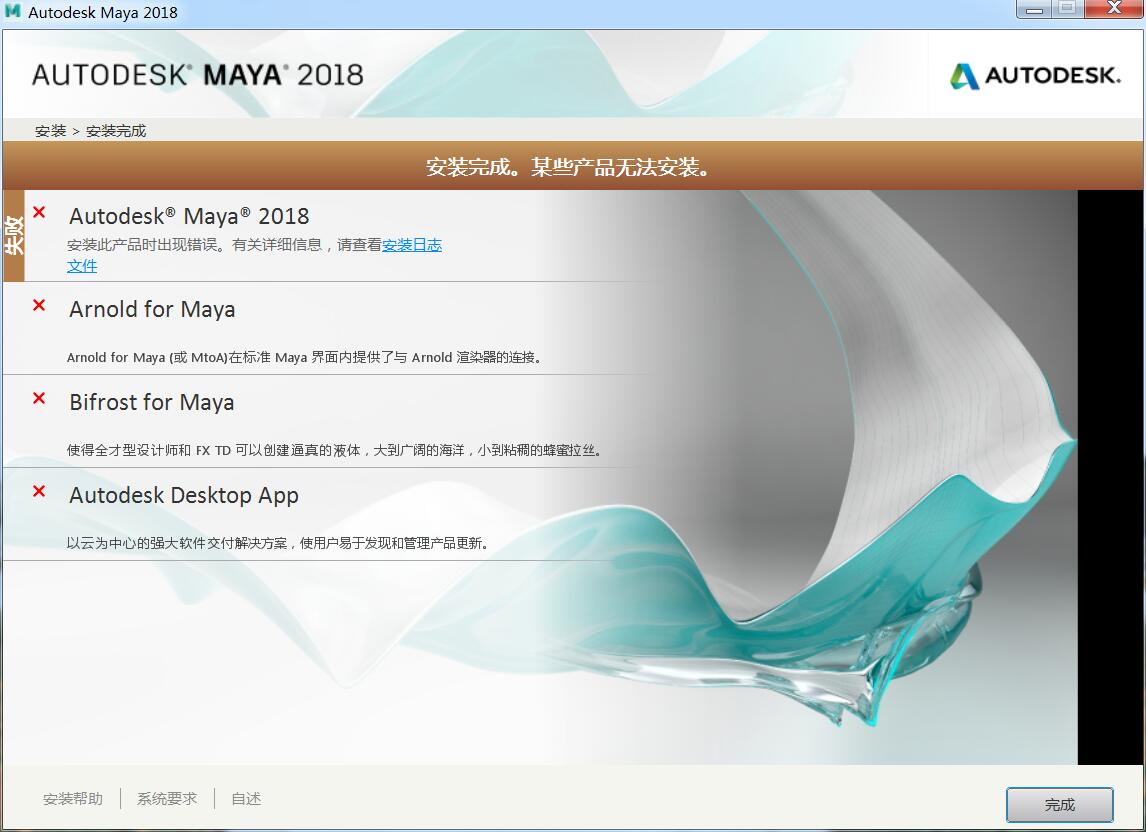
Task: Click the Autodesk logo in the header
Action: pyautogui.click(x=1035, y=75)
